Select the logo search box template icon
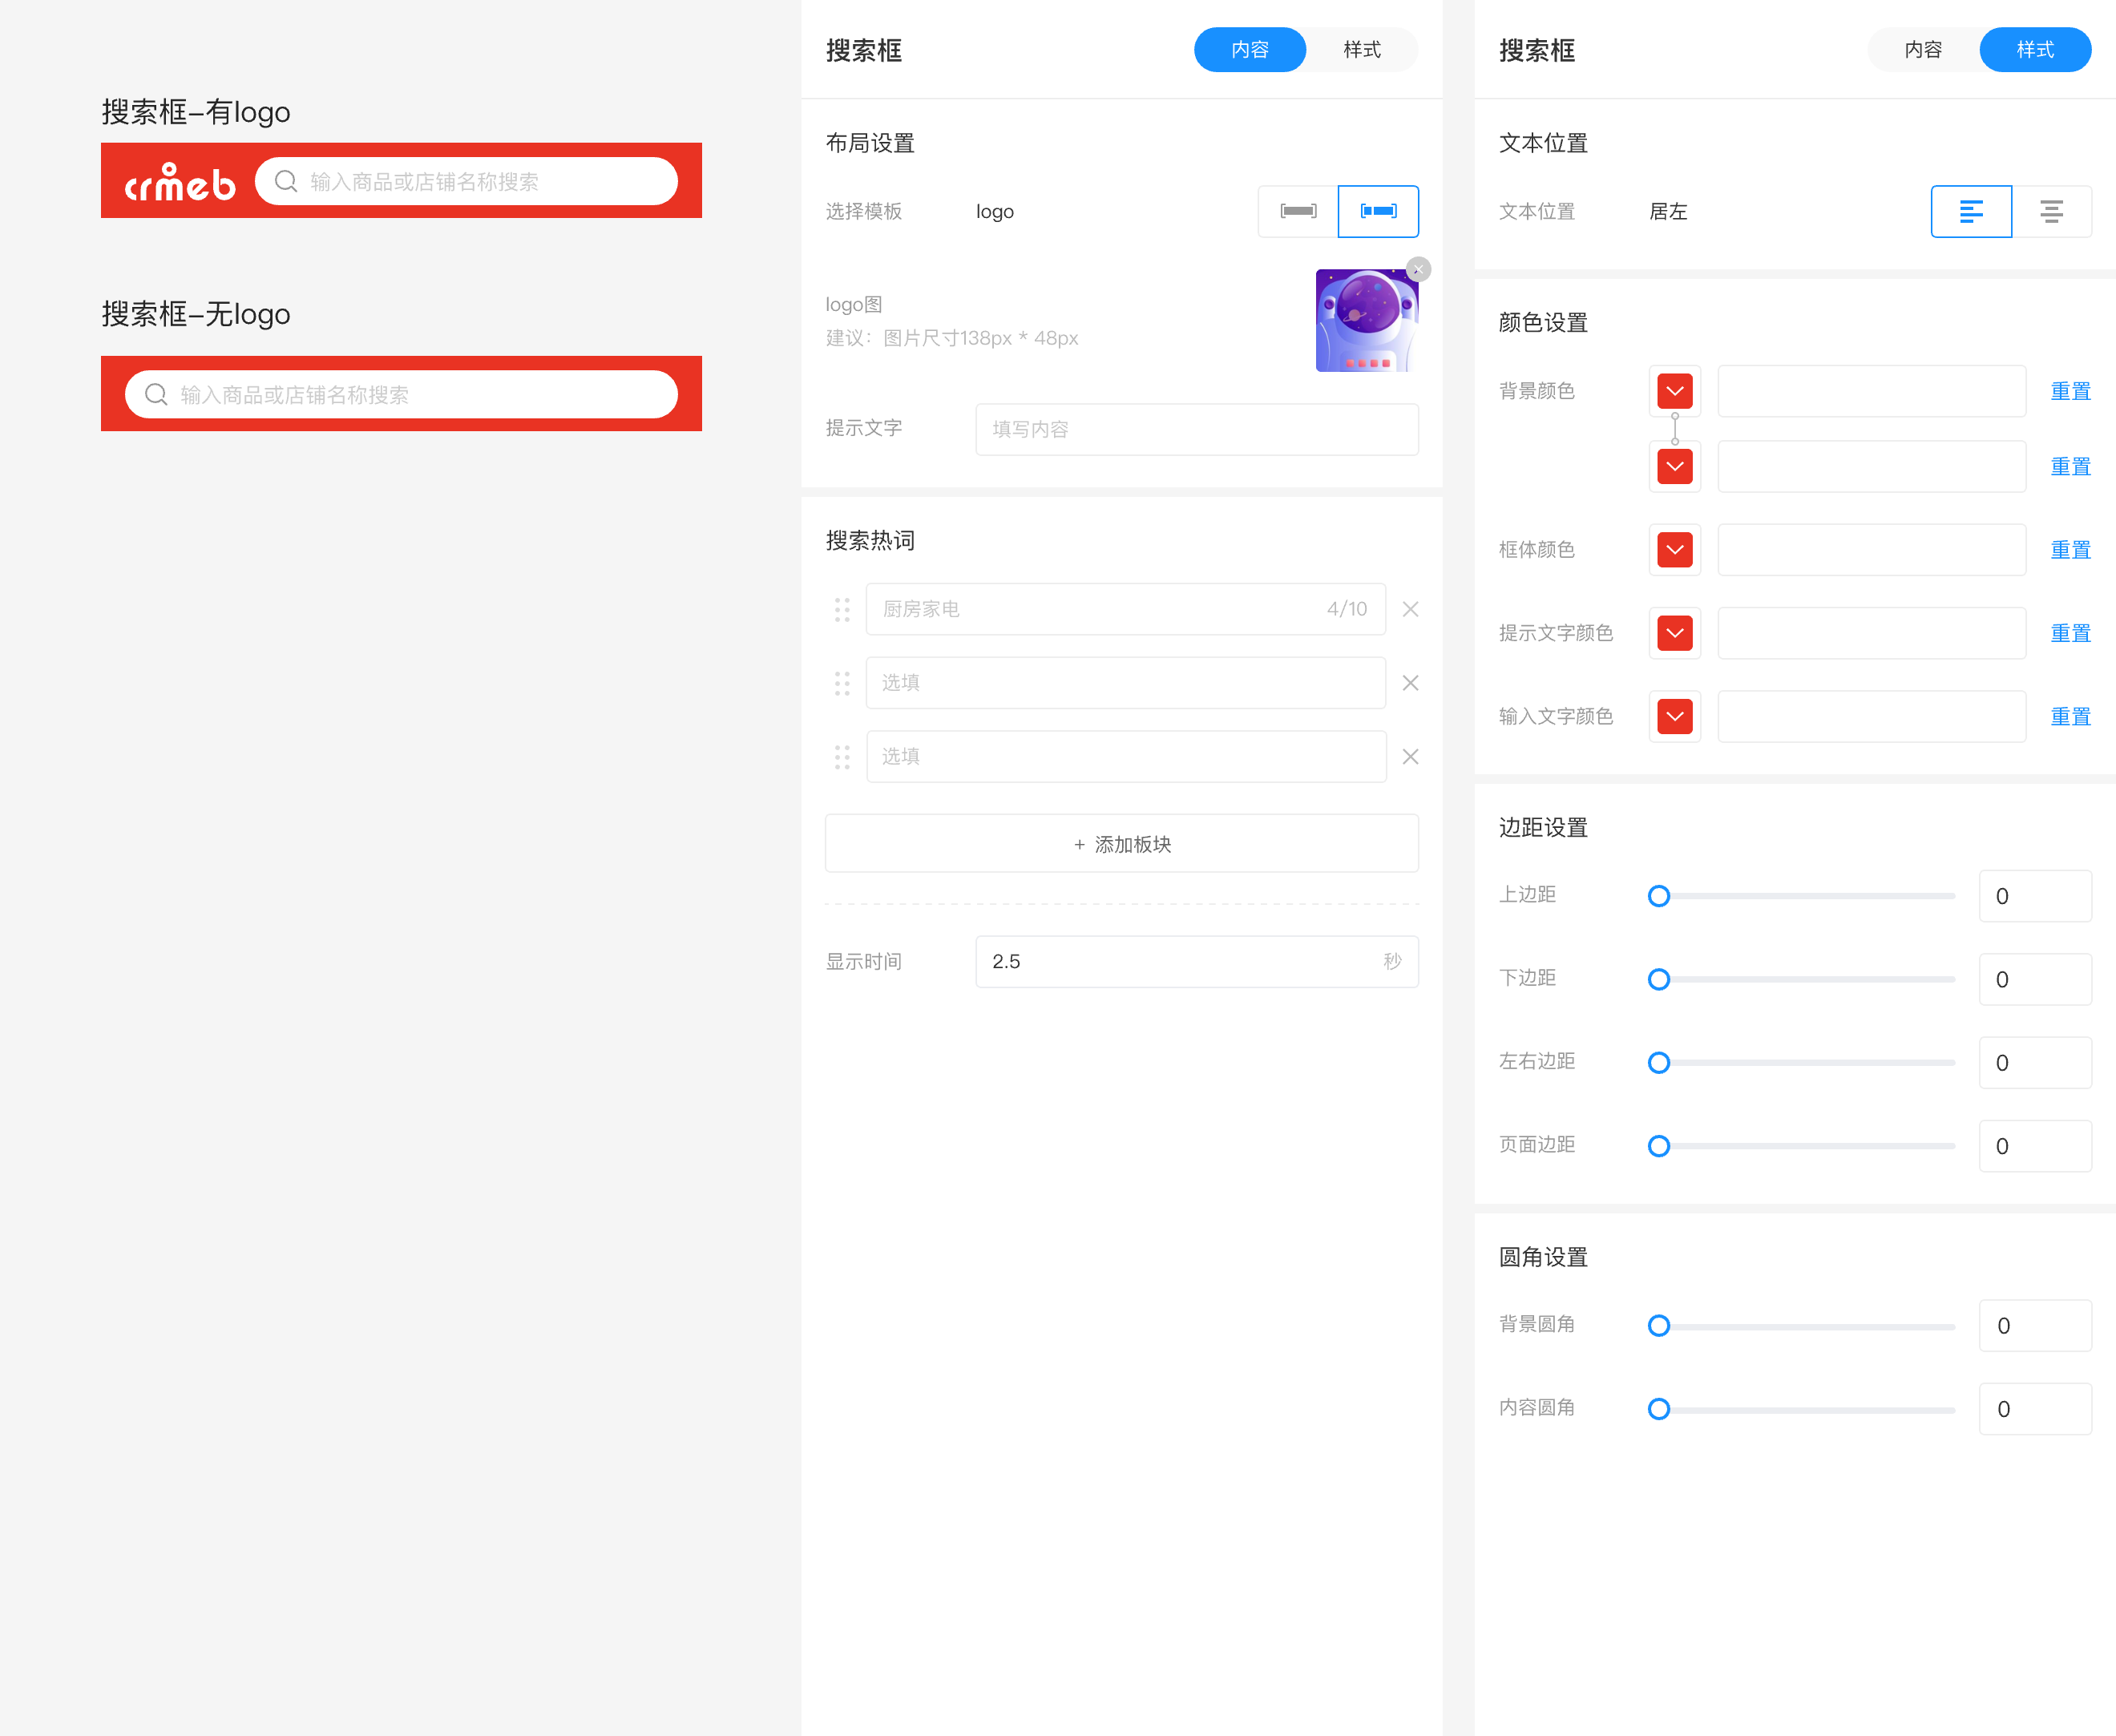 [x=1378, y=211]
